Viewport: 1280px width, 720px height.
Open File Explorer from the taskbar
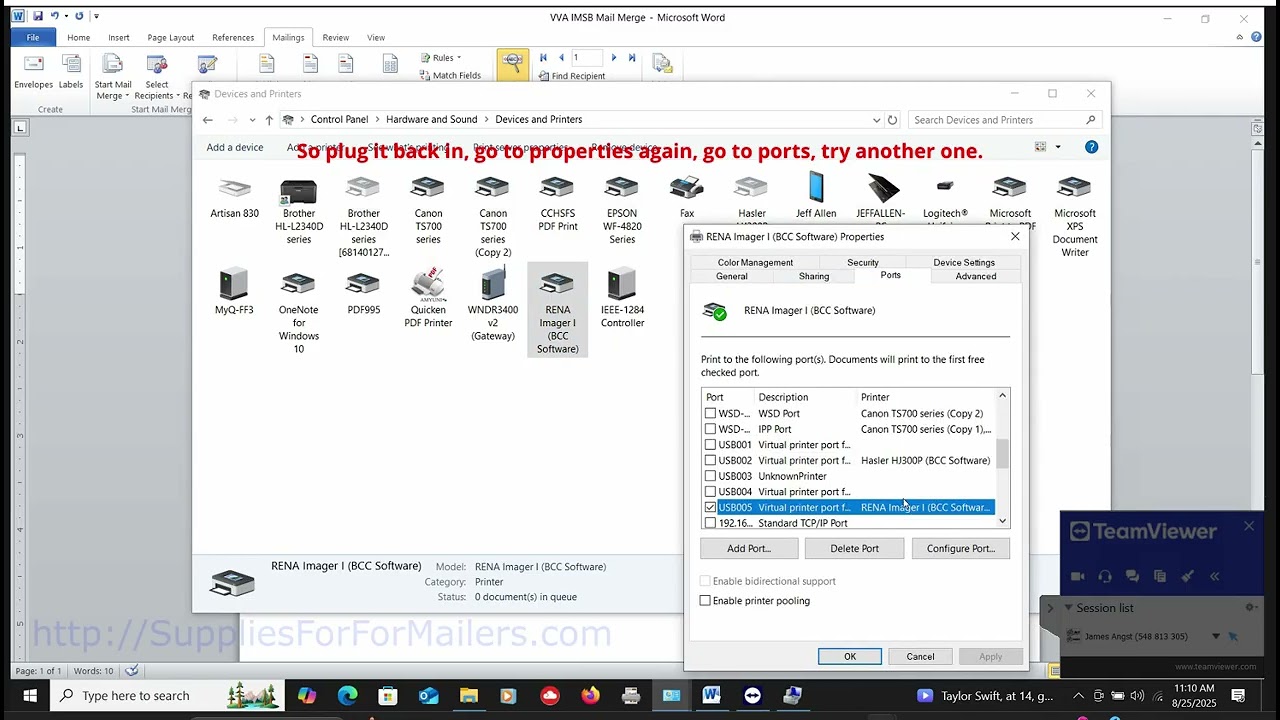click(469, 696)
